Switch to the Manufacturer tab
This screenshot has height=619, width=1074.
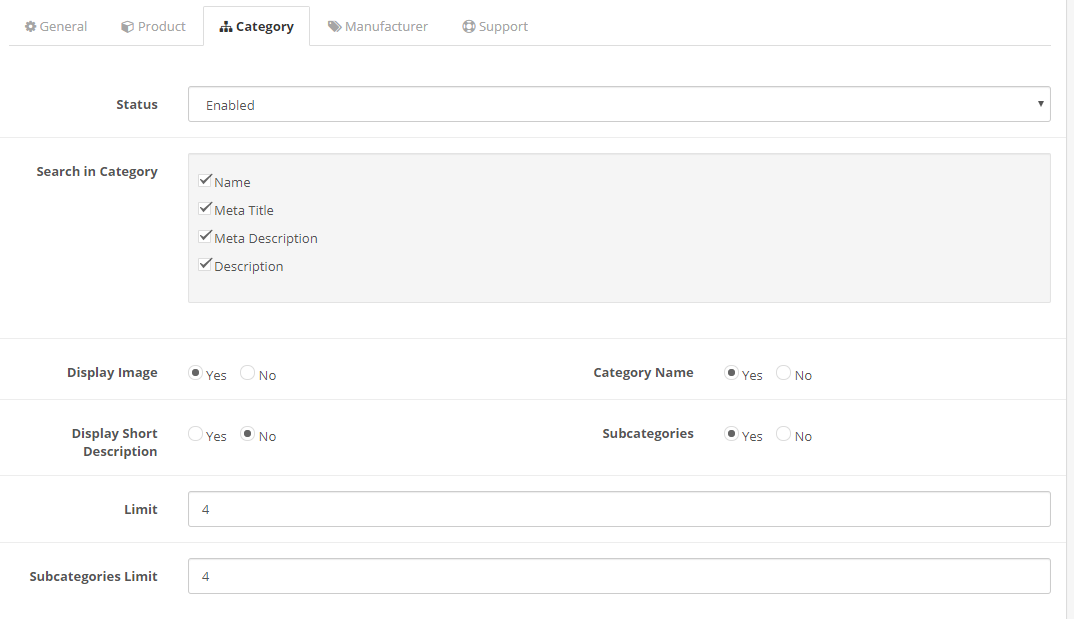378,27
